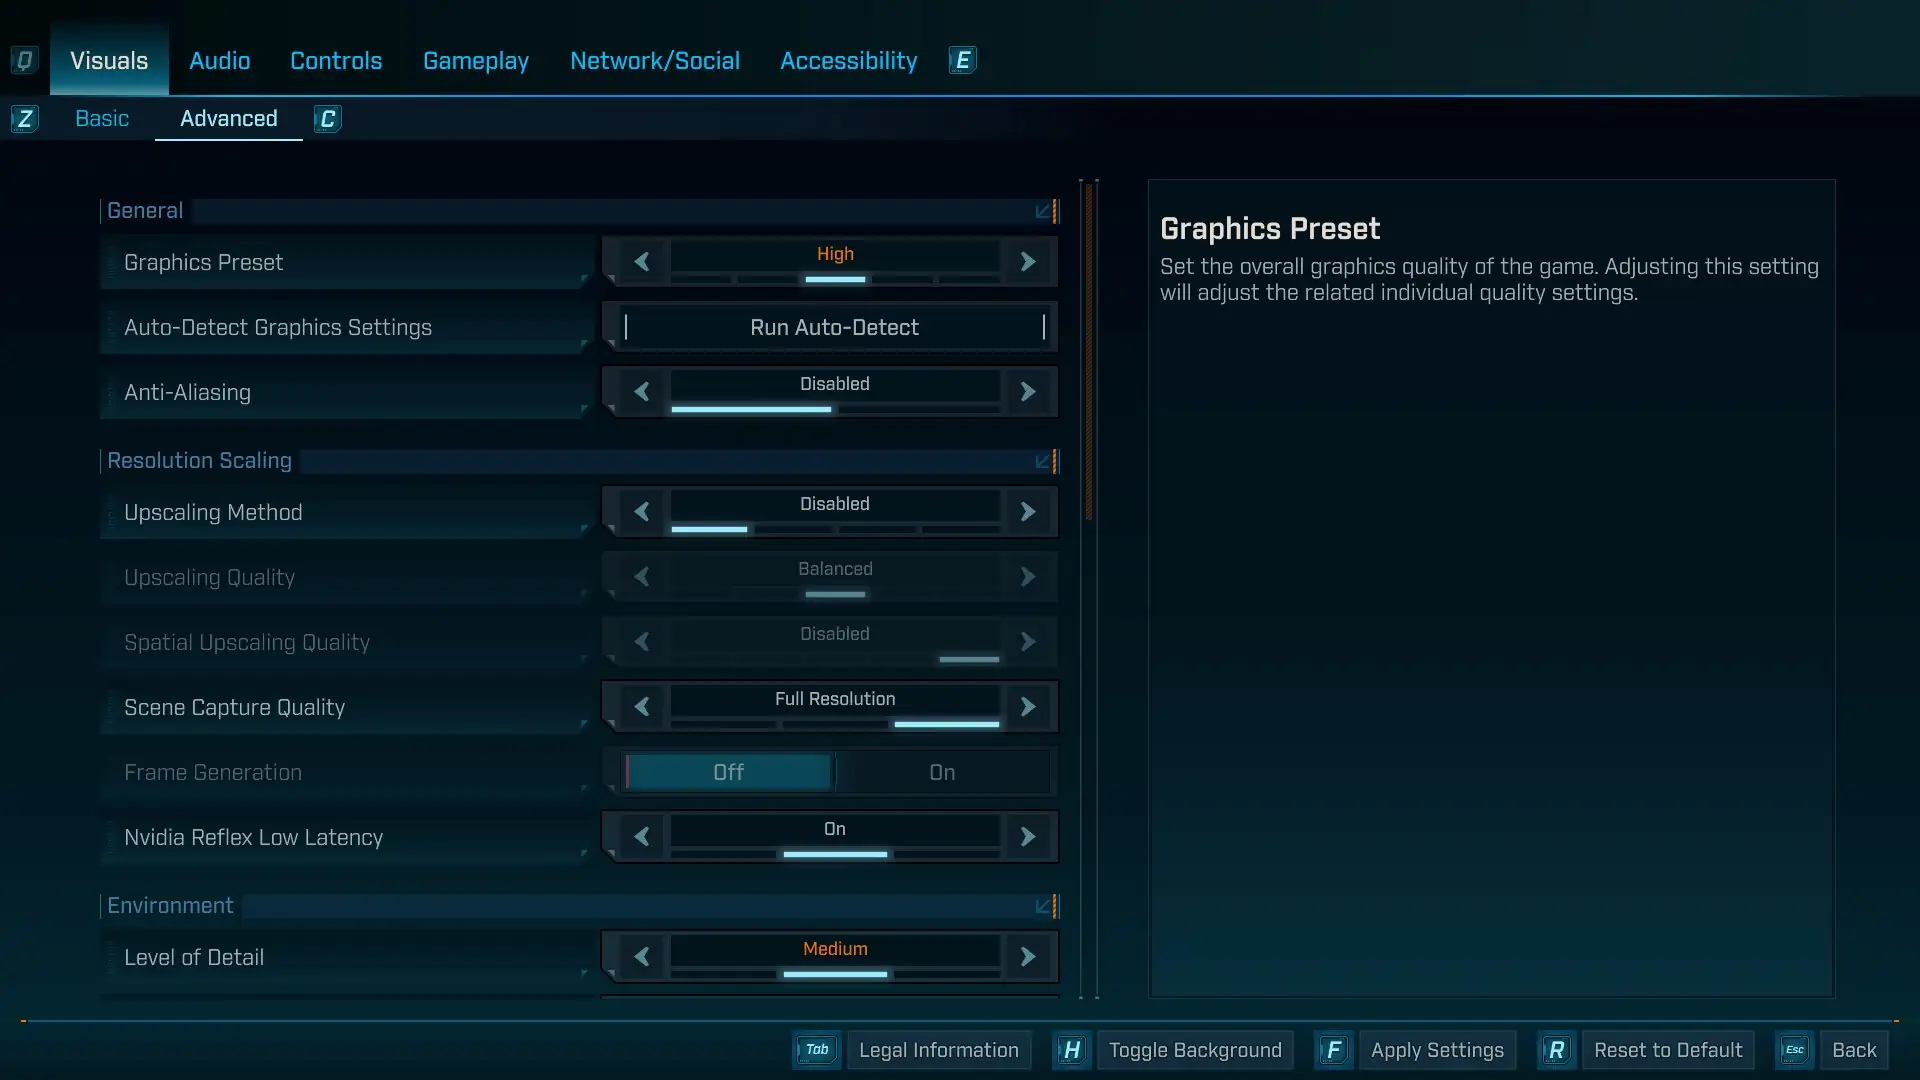Screen dimensions: 1920x1080
Task: Click Upscaling Quality right arrow
Action: (x=1028, y=577)
